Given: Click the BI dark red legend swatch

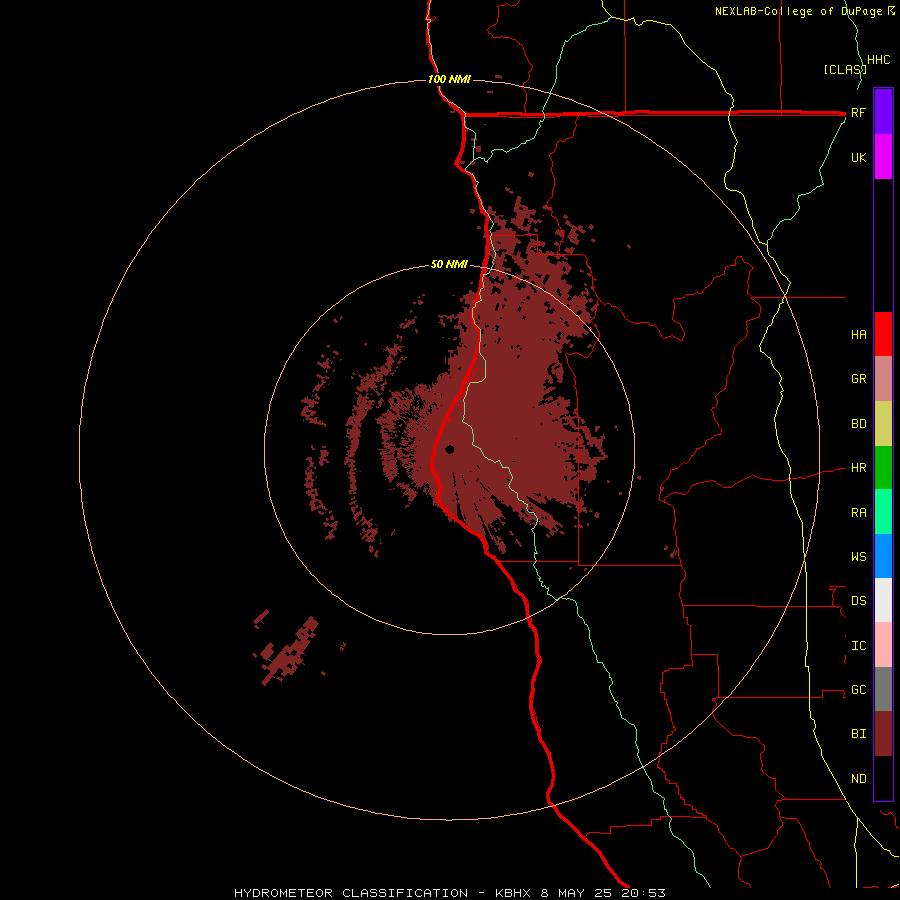Looking at the screenshot, I should pyautogui.click(x=883, y=734).
